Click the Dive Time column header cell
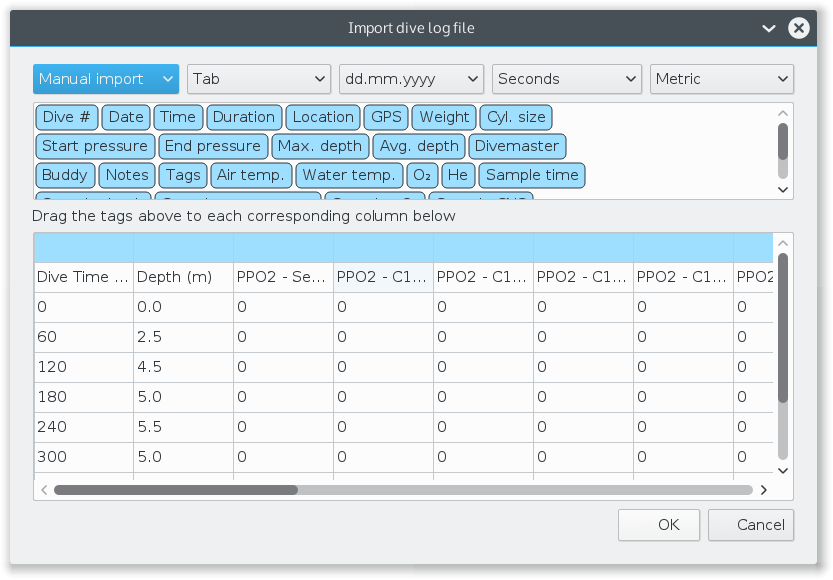Screen dimensions: 833x580 point(83,277)
